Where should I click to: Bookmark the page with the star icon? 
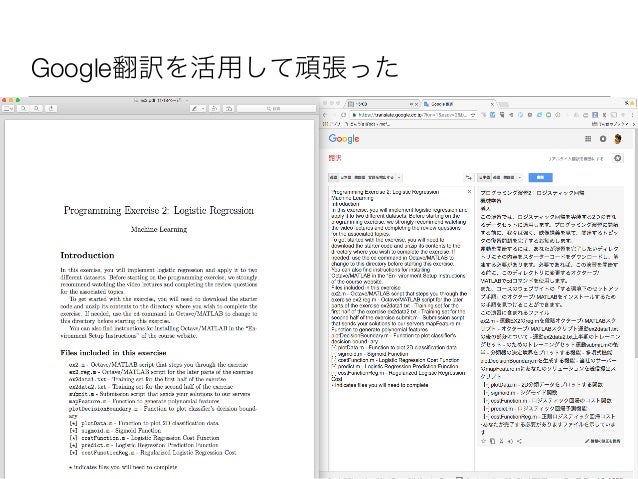pos(473,115)
